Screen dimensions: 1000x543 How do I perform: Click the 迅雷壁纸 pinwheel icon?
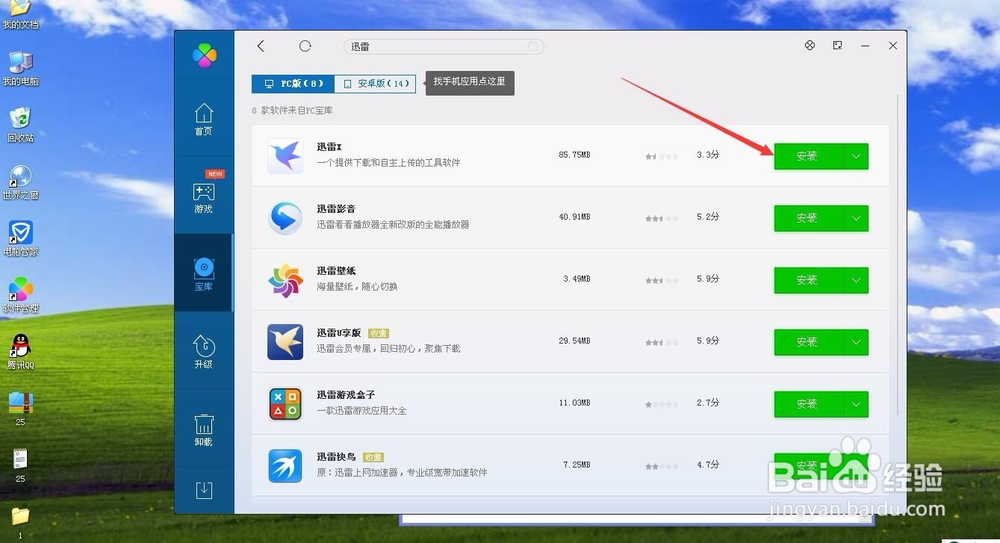pos(285,279)
